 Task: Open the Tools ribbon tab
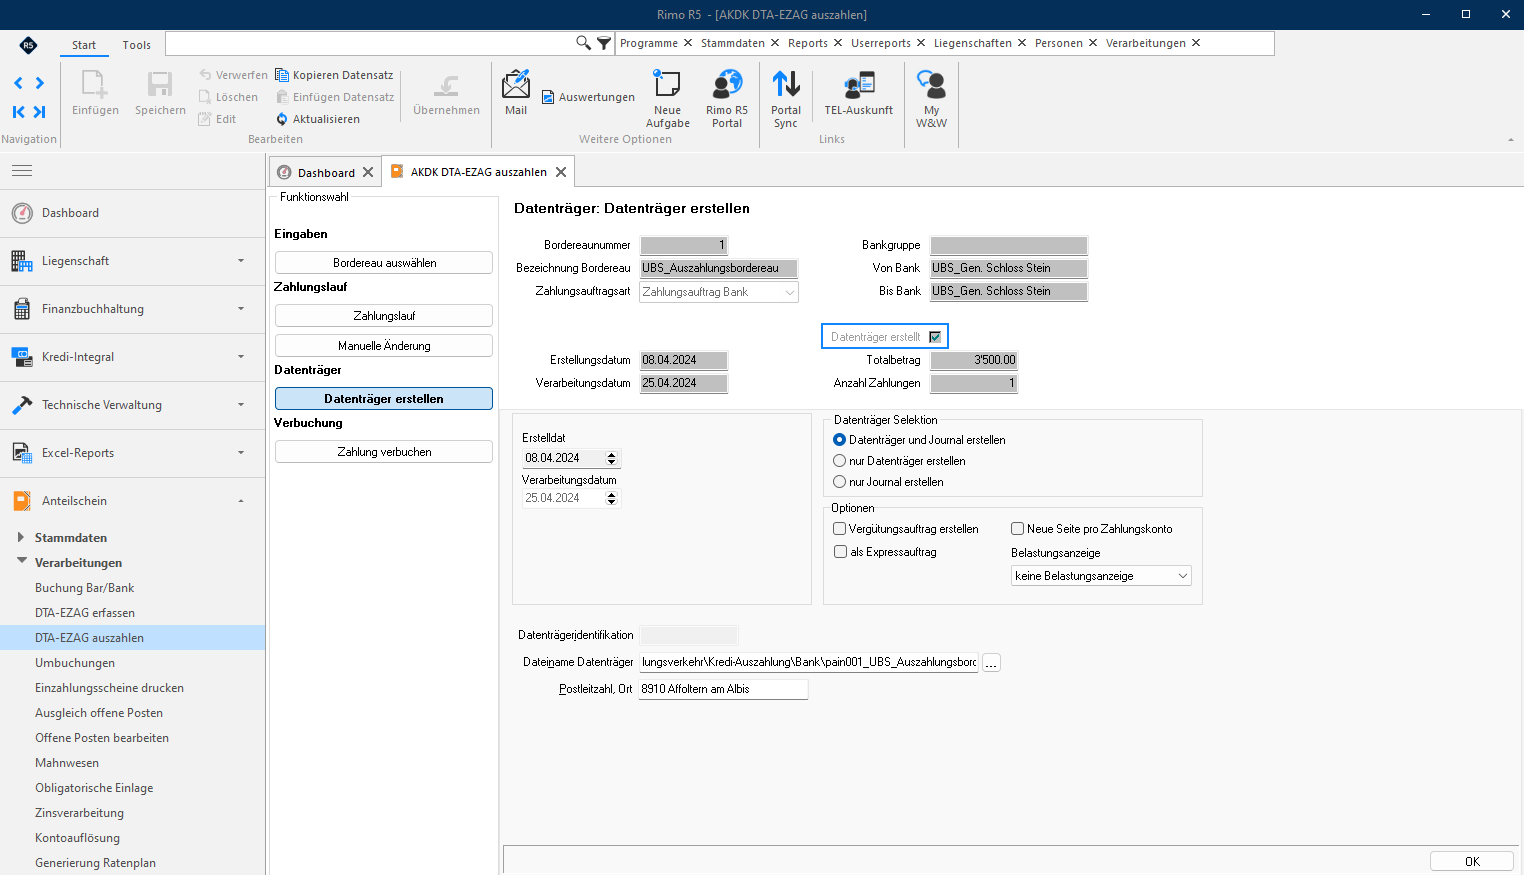pos(137,45)
